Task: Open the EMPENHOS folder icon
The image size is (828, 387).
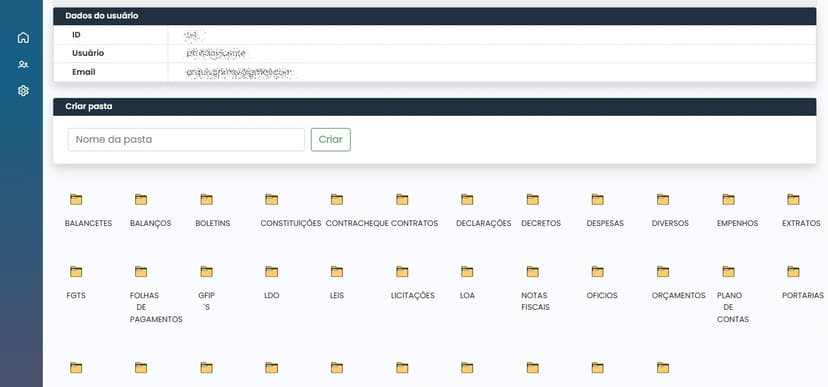Action: pos(729,200)
